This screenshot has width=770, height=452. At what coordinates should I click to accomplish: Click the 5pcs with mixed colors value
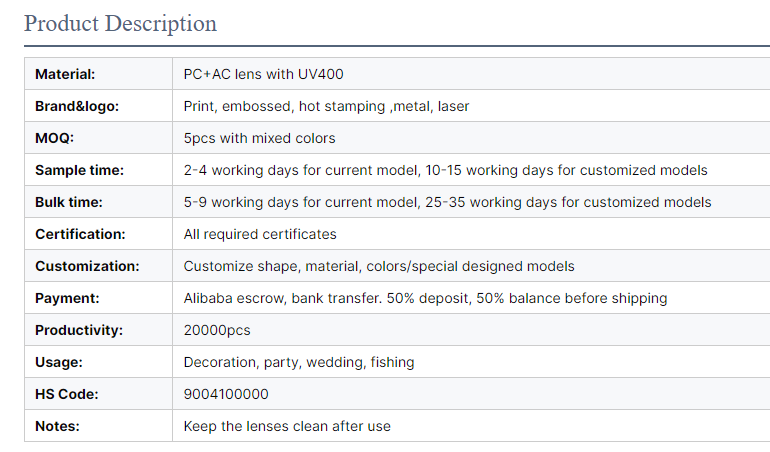[x=259, y=138]
